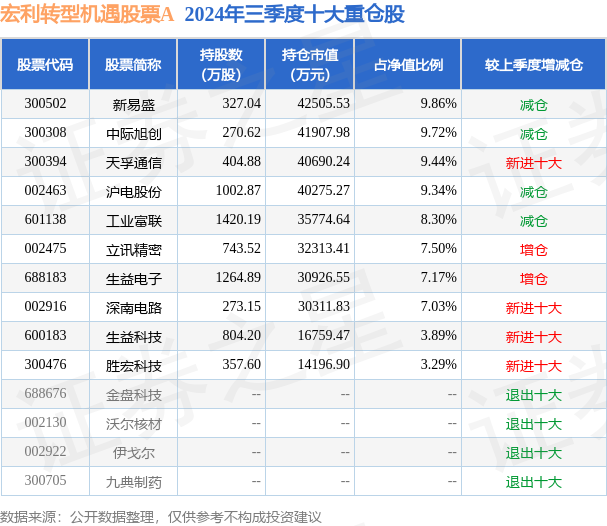Click the 3.89% net value ratio
This screenshot has width=607, height=526.
[x=439, y=336]
